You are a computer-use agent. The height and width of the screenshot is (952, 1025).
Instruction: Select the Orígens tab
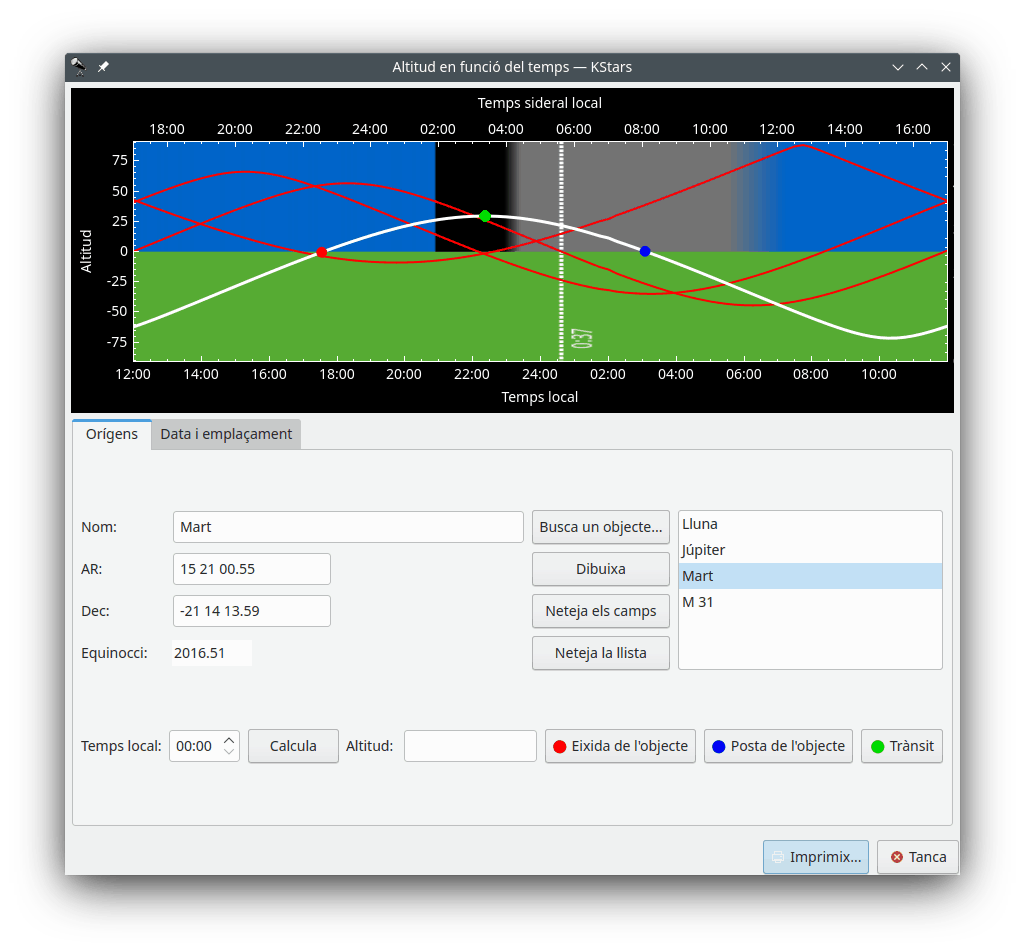tap(112, 434)
